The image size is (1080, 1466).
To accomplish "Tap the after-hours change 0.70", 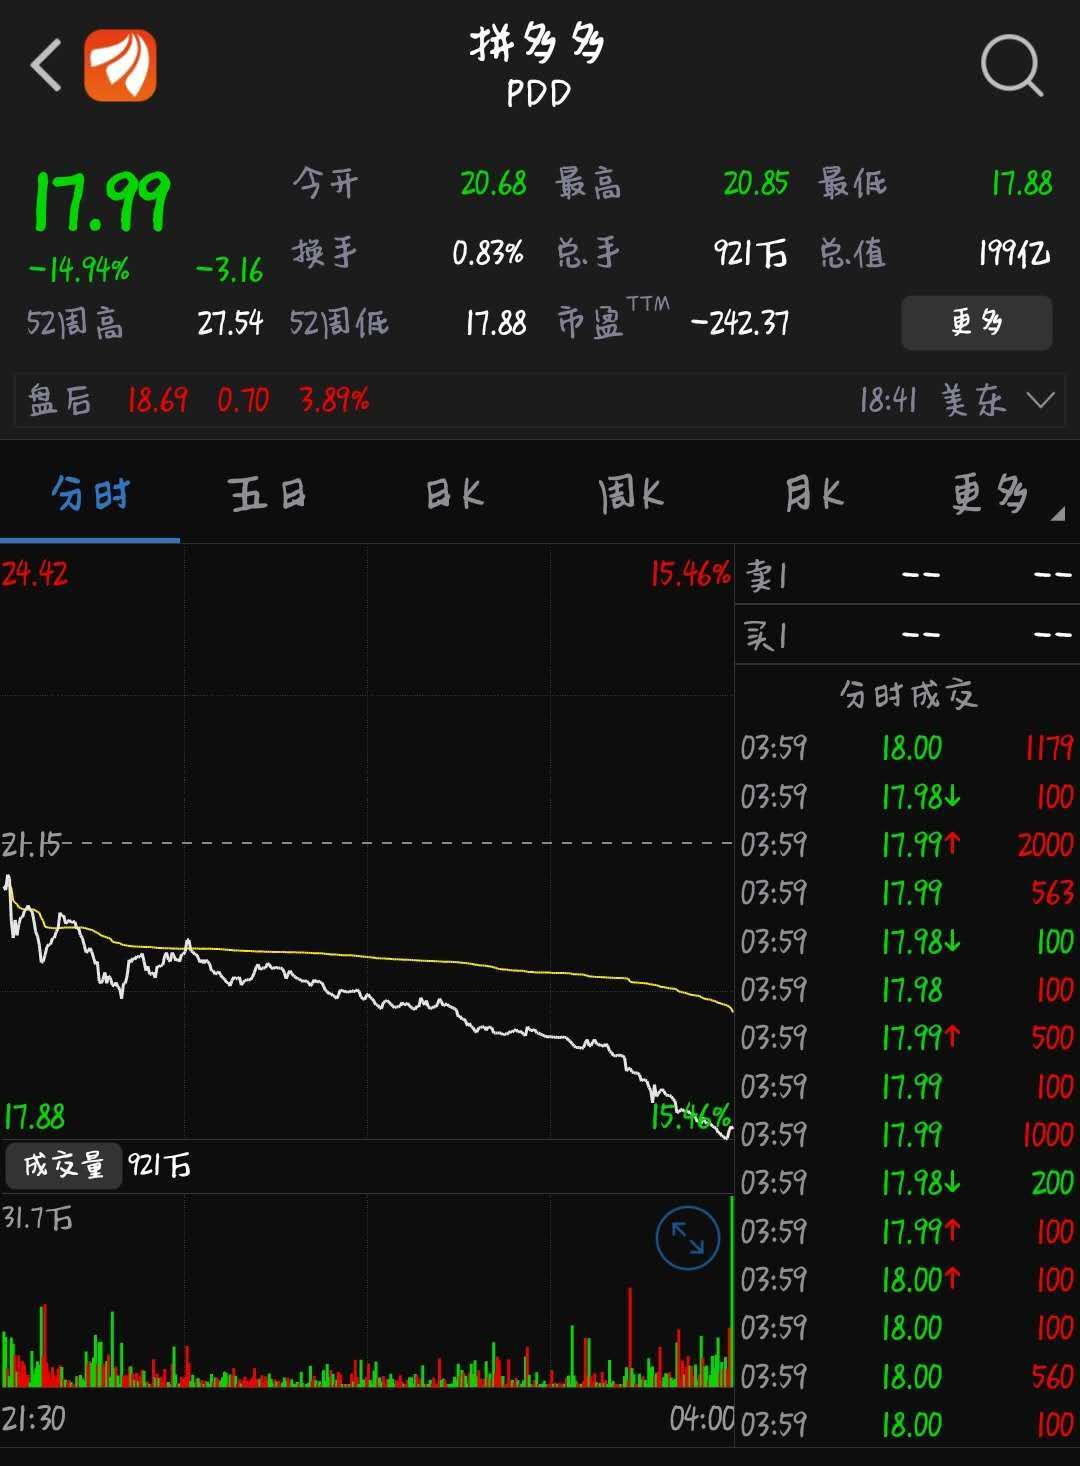I will [243, 401].
